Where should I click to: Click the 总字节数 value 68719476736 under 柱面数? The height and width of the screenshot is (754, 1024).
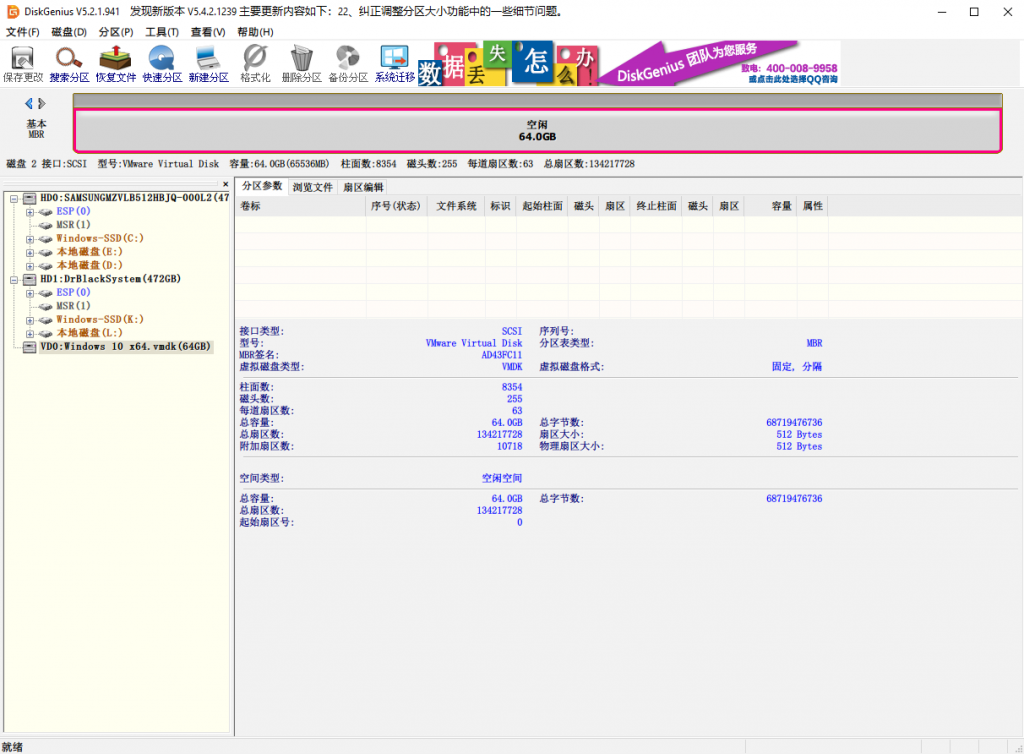[794, 423]
